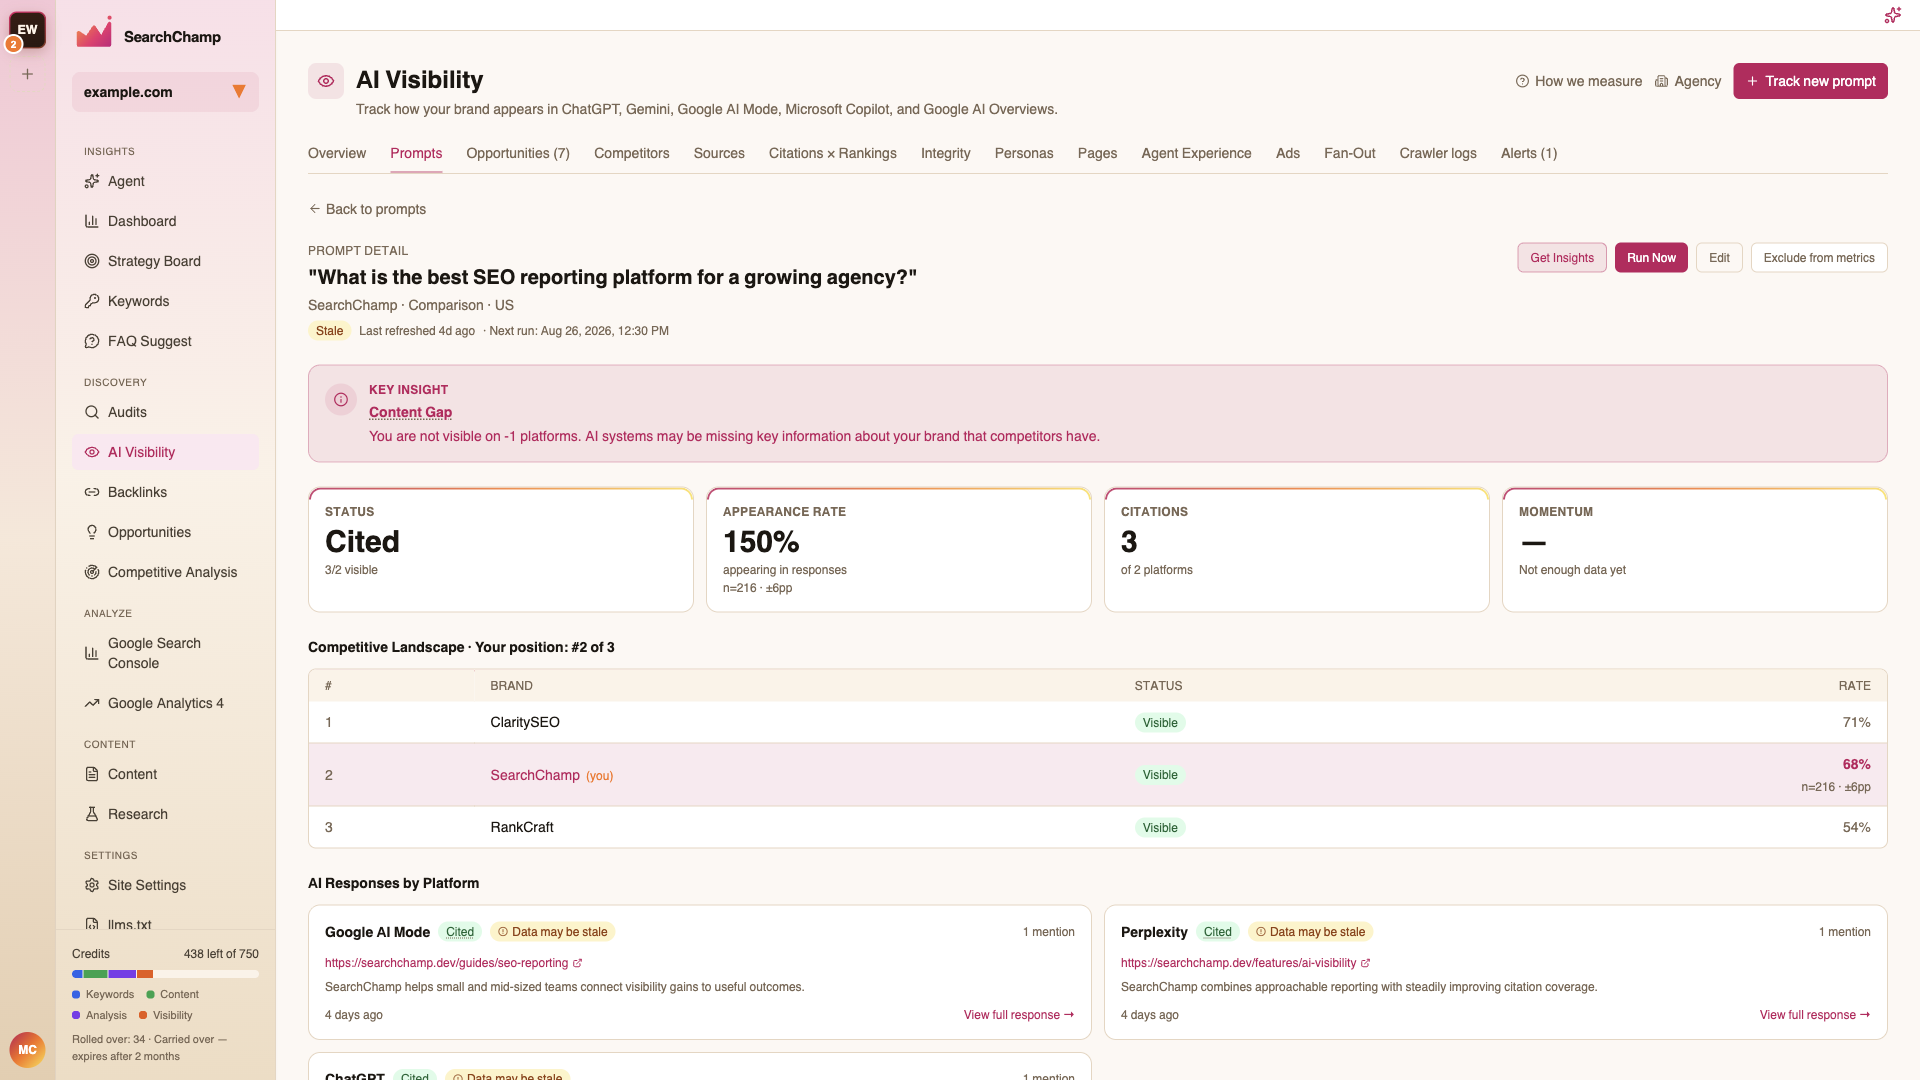Screen dimensions: 1920x1080
Task: Open the Site Settings gear icon
Action: click(92, 885)
